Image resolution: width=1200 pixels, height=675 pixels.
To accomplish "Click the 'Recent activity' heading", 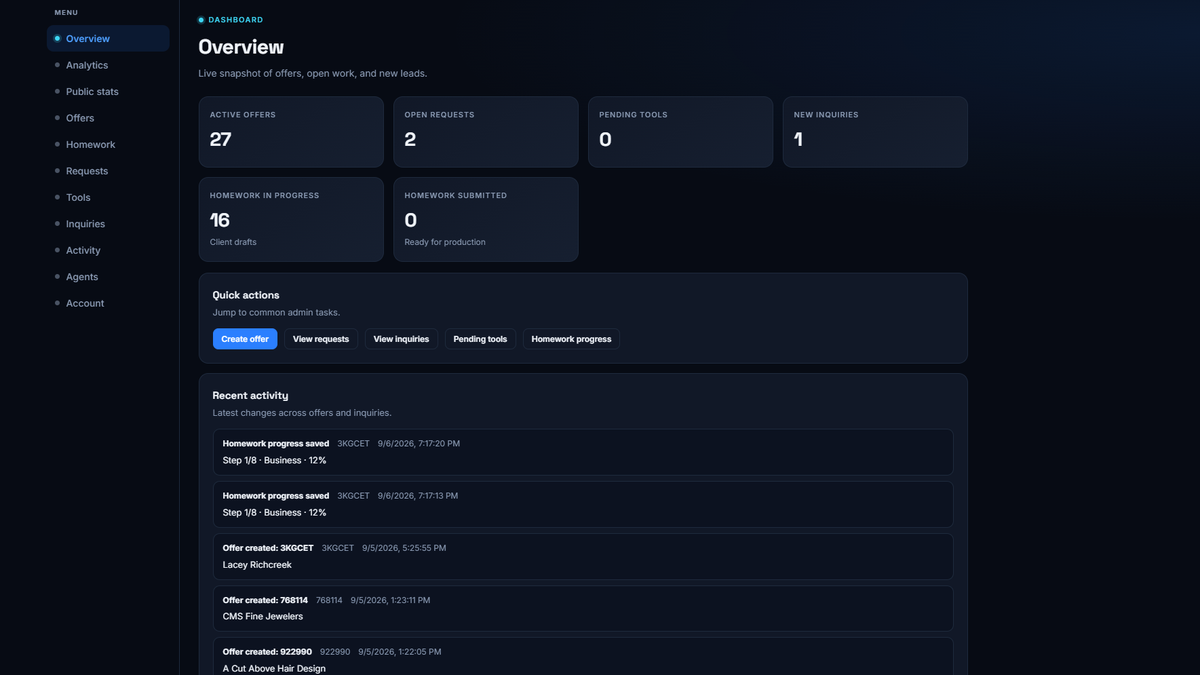I will 250,396.
